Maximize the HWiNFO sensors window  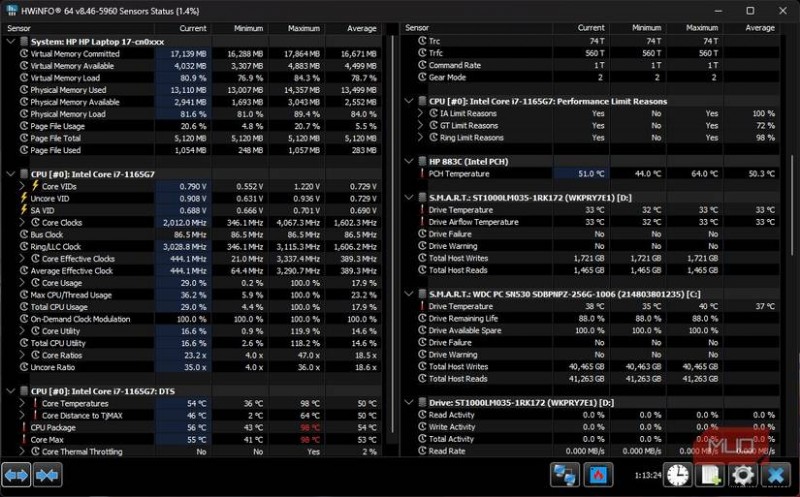coord(750,11)
